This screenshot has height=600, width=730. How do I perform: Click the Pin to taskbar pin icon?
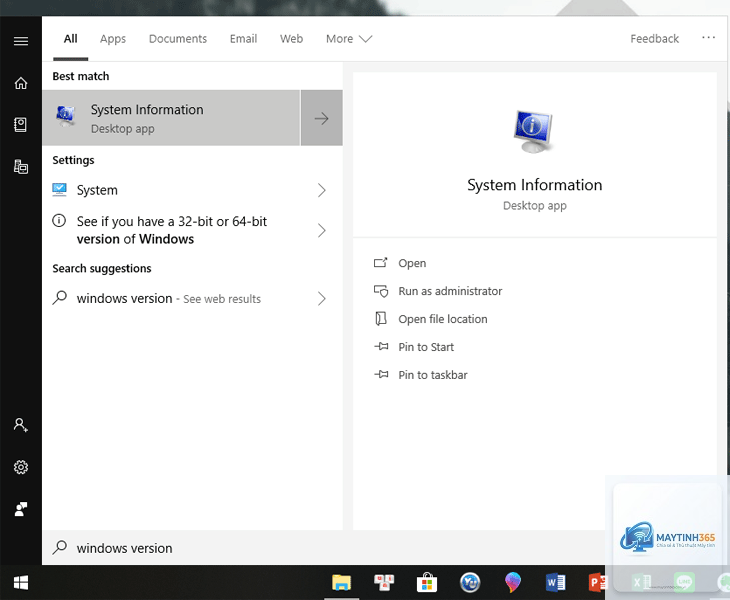pyautogui.click(x=381, y=374)
